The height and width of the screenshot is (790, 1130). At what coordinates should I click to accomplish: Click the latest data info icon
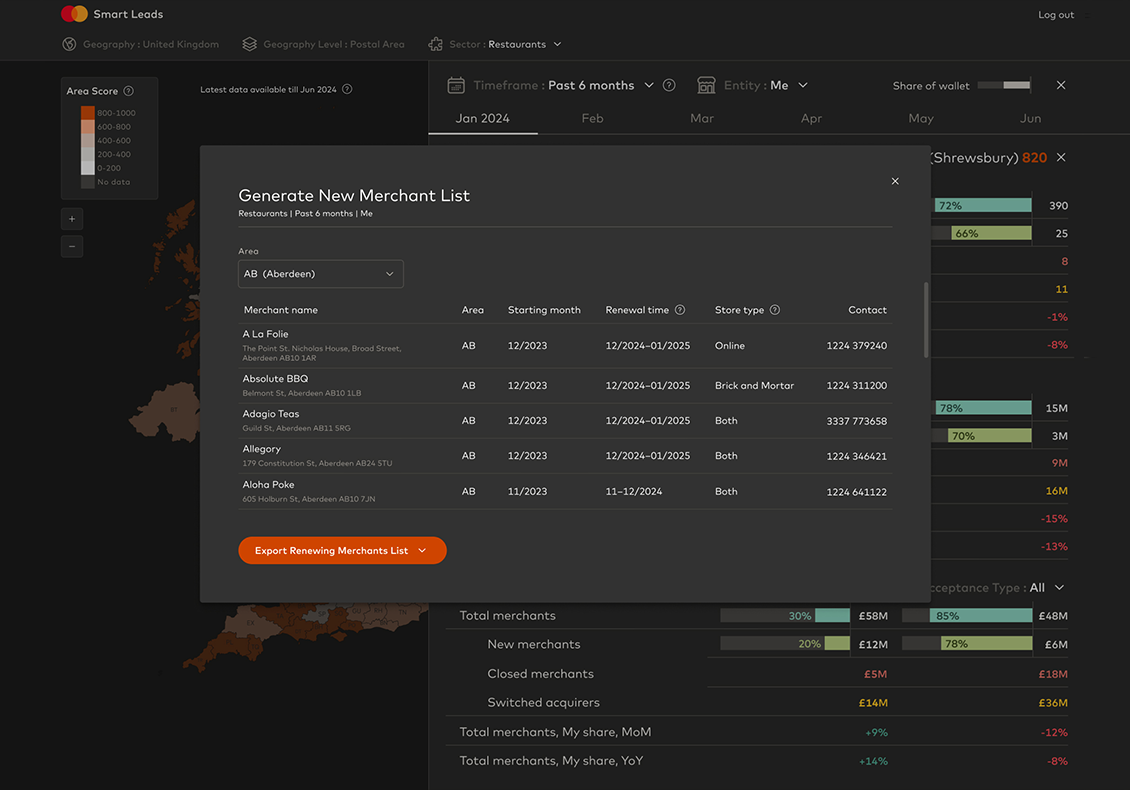[x=347, y=89]
